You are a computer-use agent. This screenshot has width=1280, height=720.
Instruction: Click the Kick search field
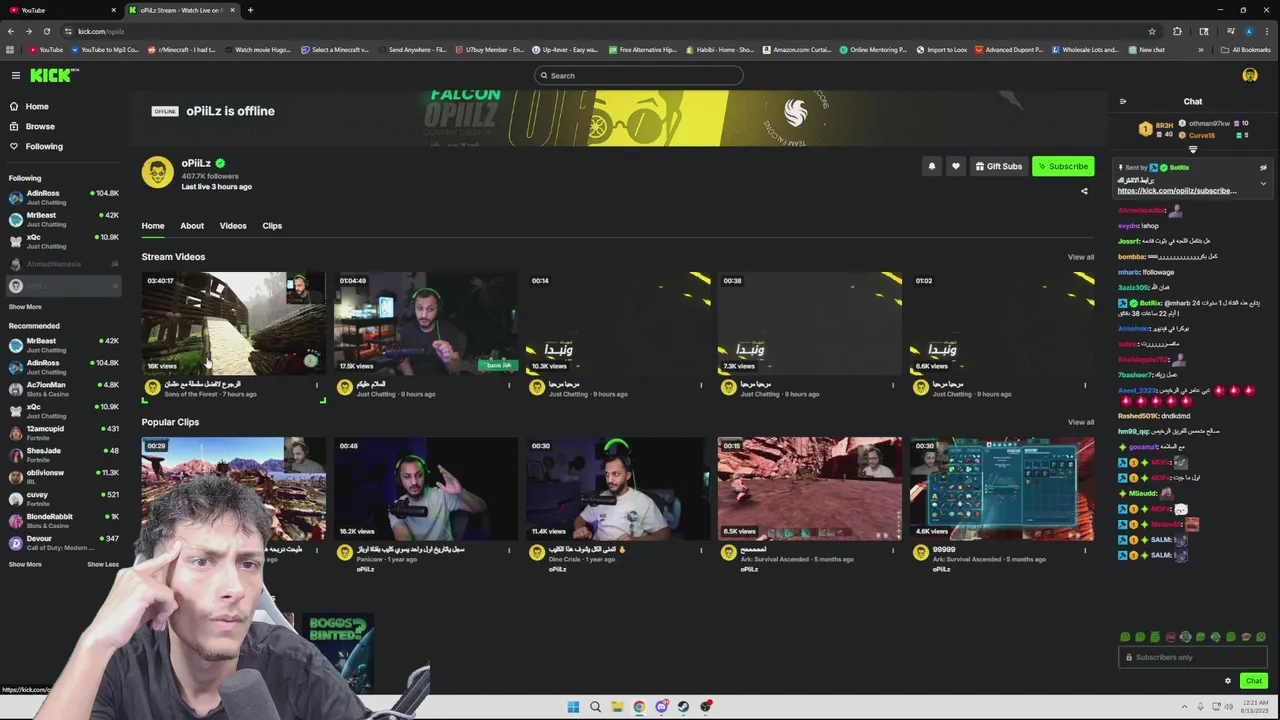click(639, 75)
